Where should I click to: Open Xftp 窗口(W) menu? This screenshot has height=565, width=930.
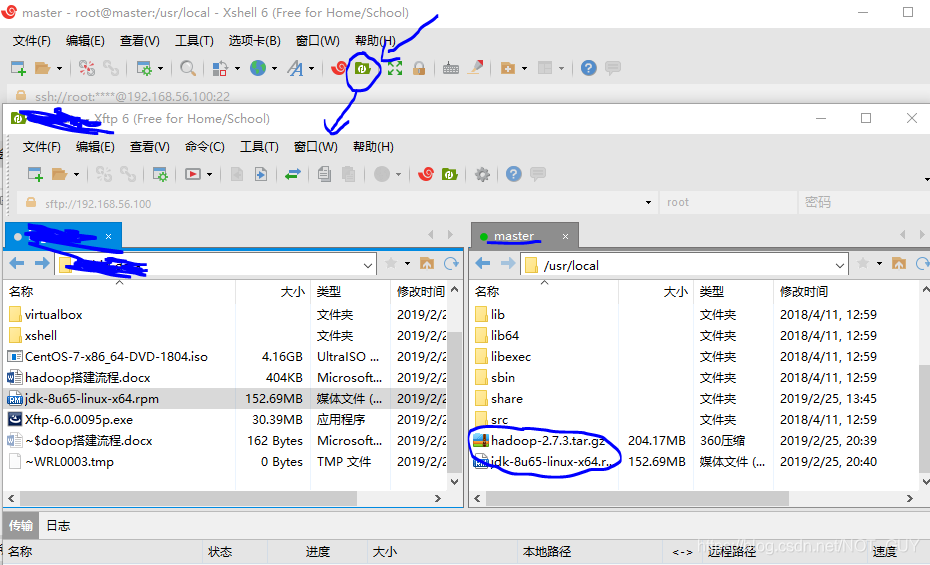pos(316,147)
